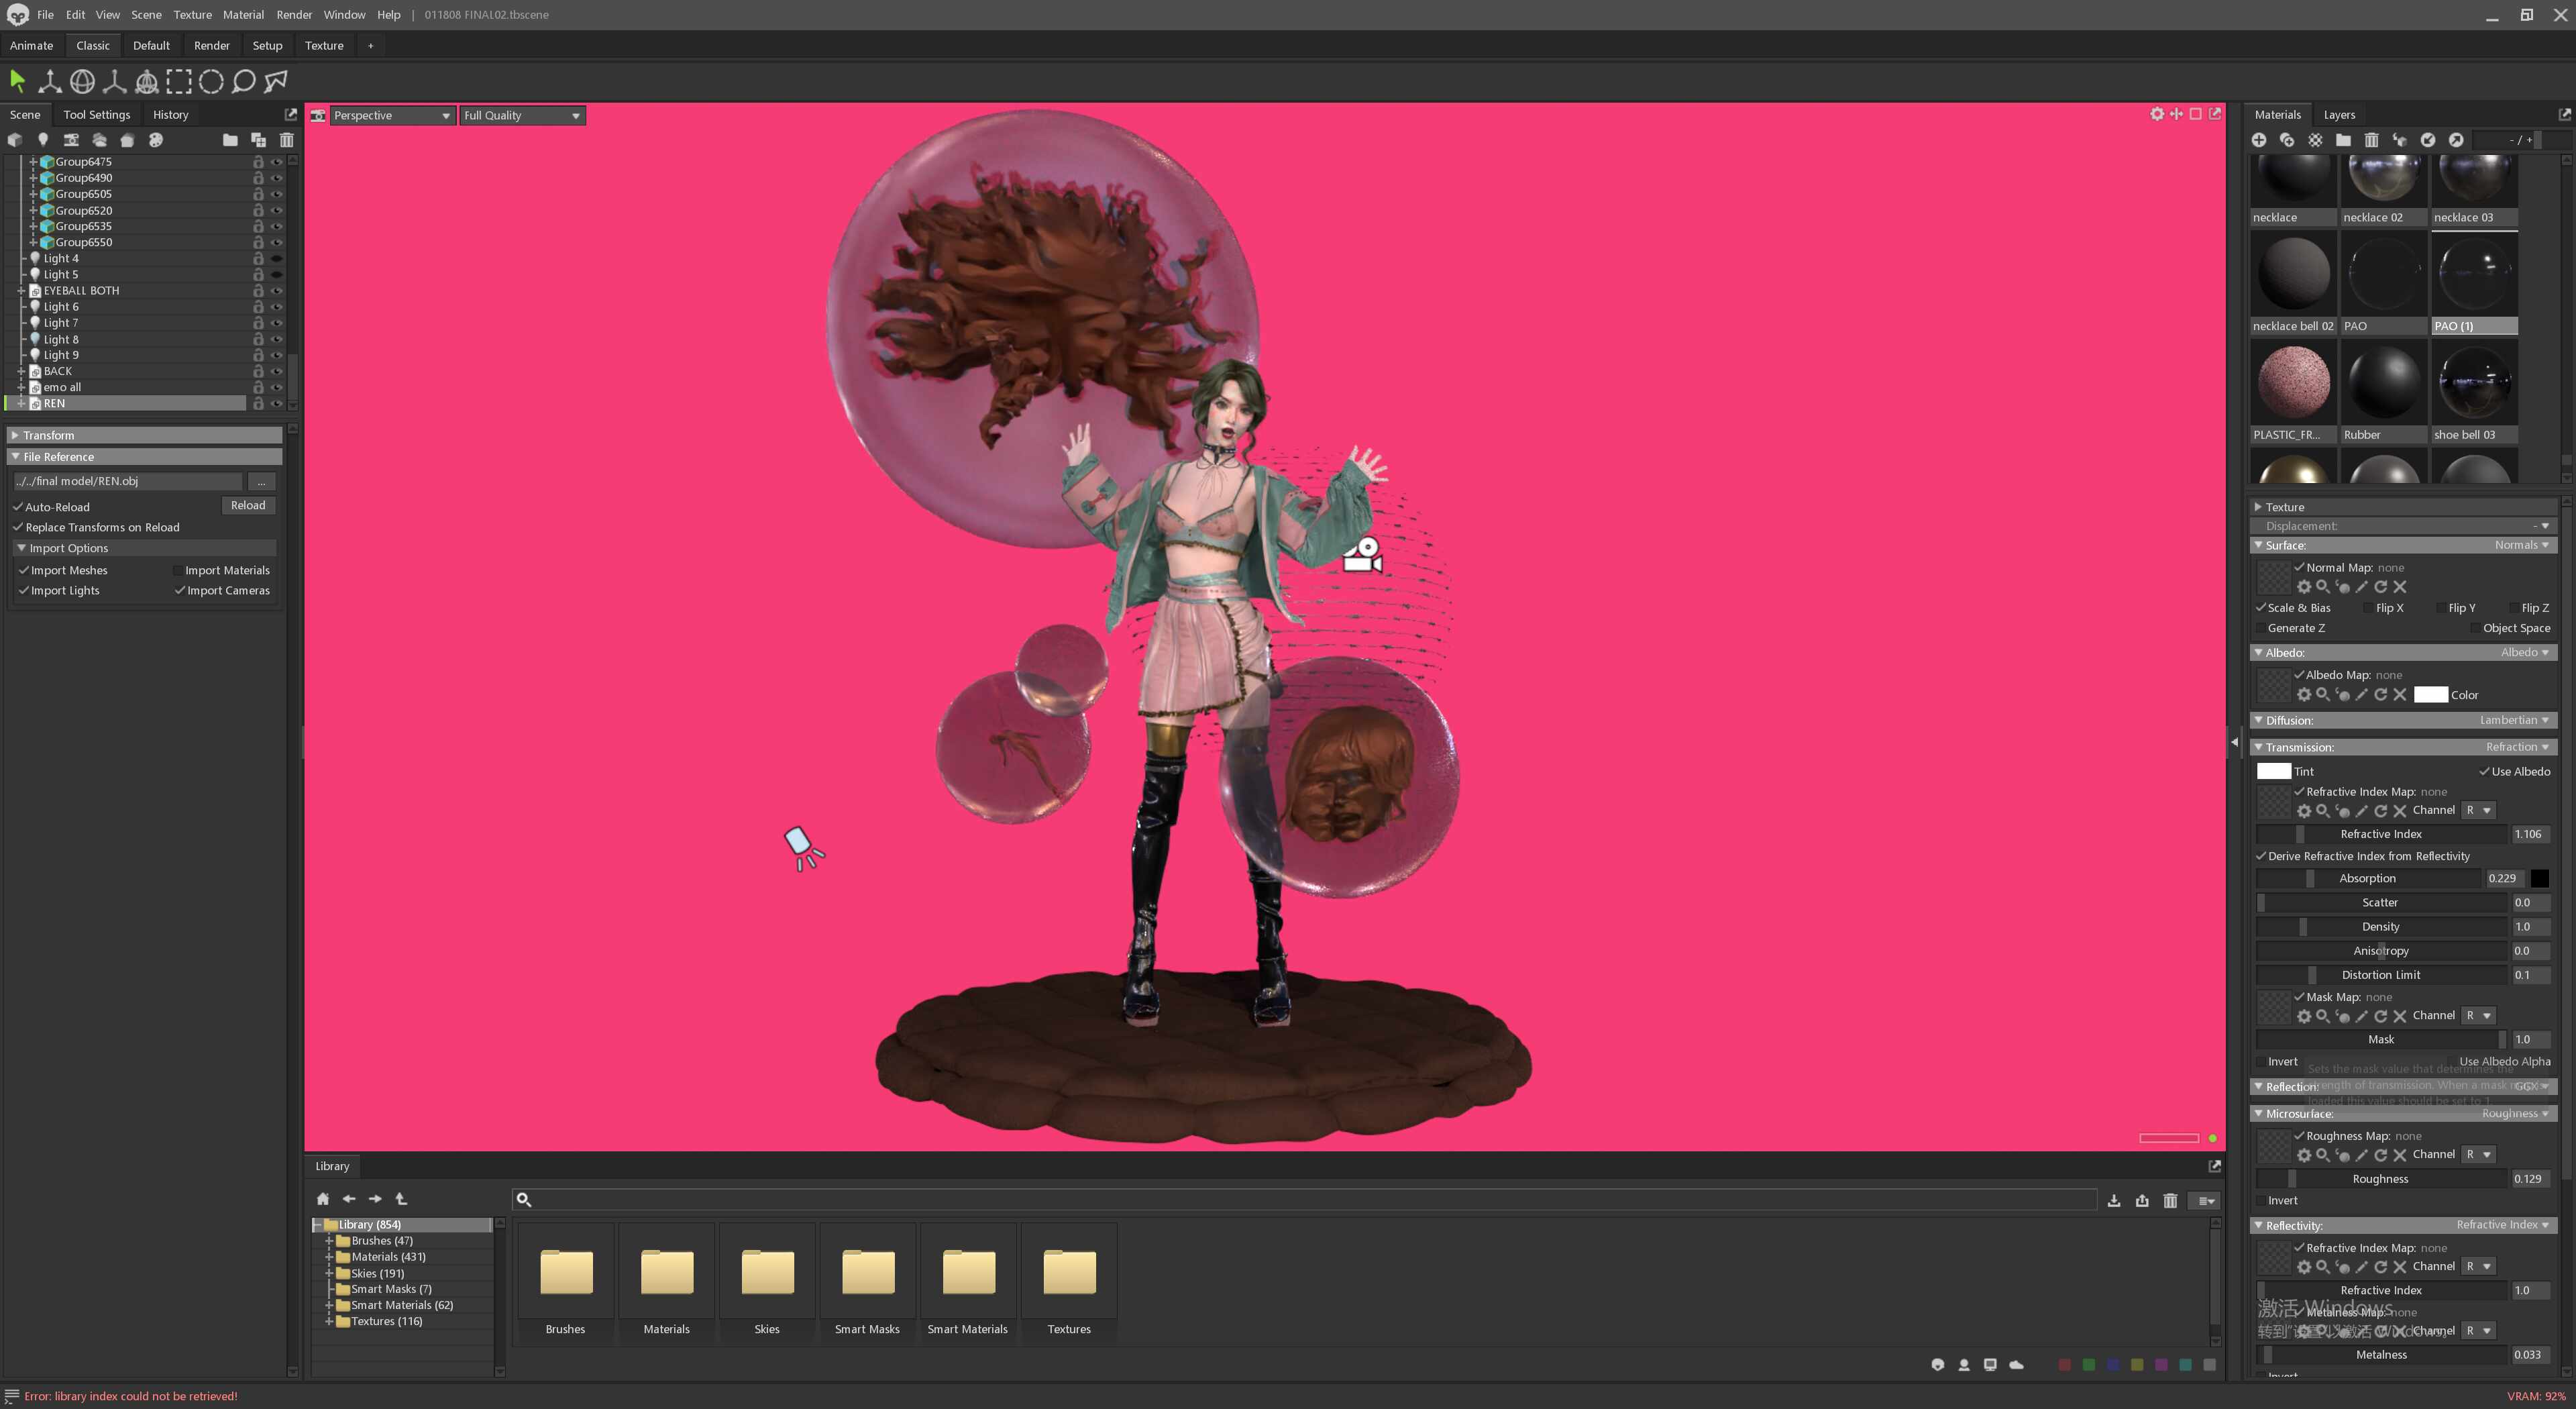
Task: Toggle visibility of Light 6
Action: [277, 307]
